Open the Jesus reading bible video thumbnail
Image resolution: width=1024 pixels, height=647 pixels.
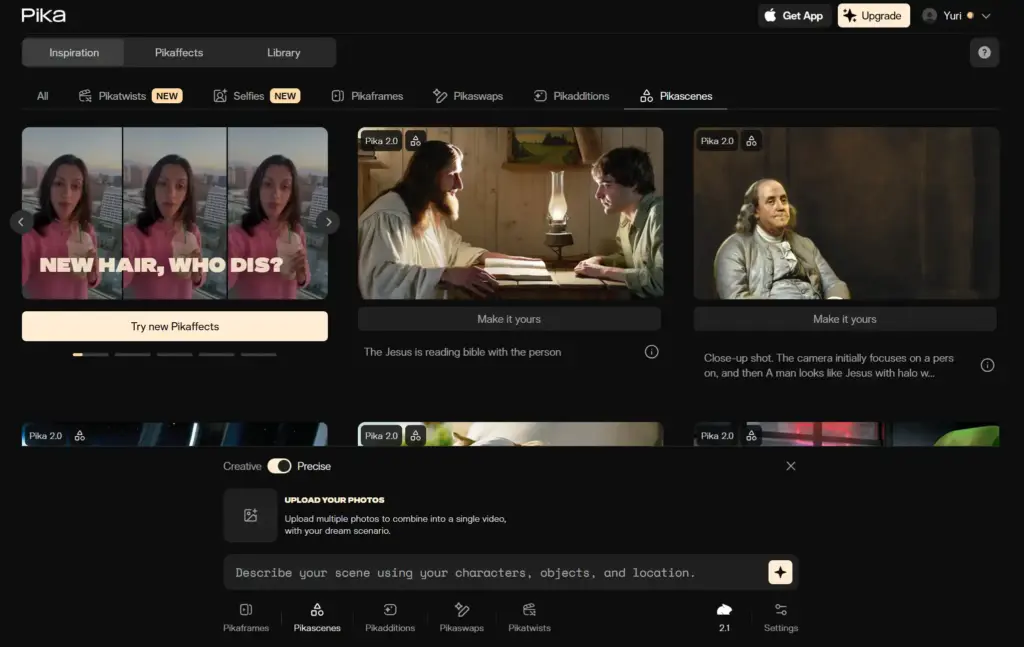[511, 213]
